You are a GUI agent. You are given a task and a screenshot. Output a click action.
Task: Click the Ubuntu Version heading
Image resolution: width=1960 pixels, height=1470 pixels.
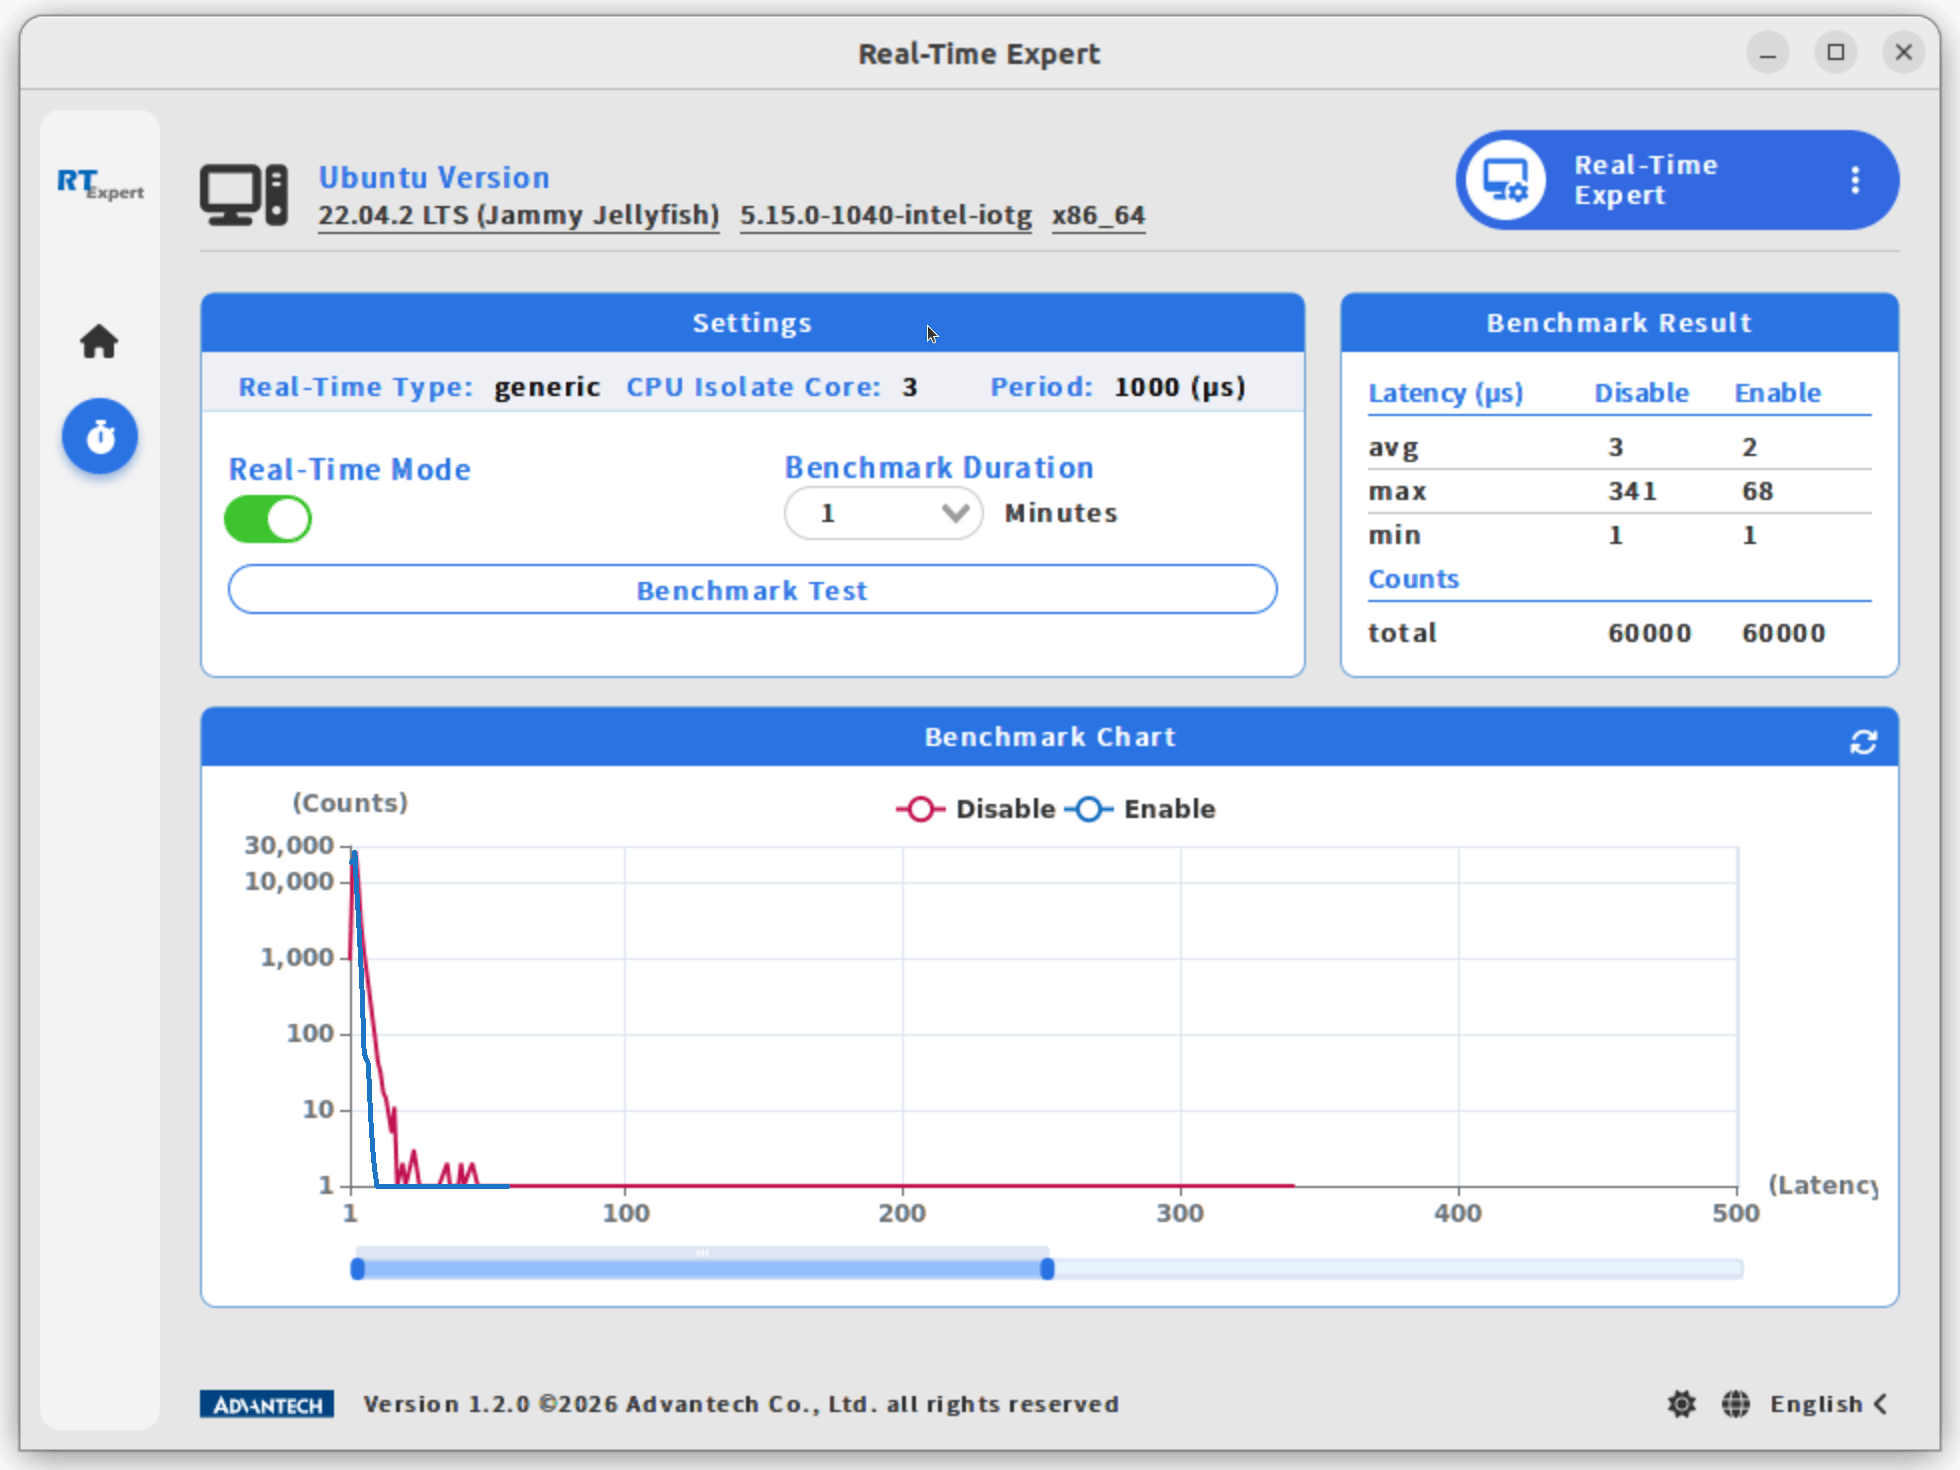[x=434, y=177]
